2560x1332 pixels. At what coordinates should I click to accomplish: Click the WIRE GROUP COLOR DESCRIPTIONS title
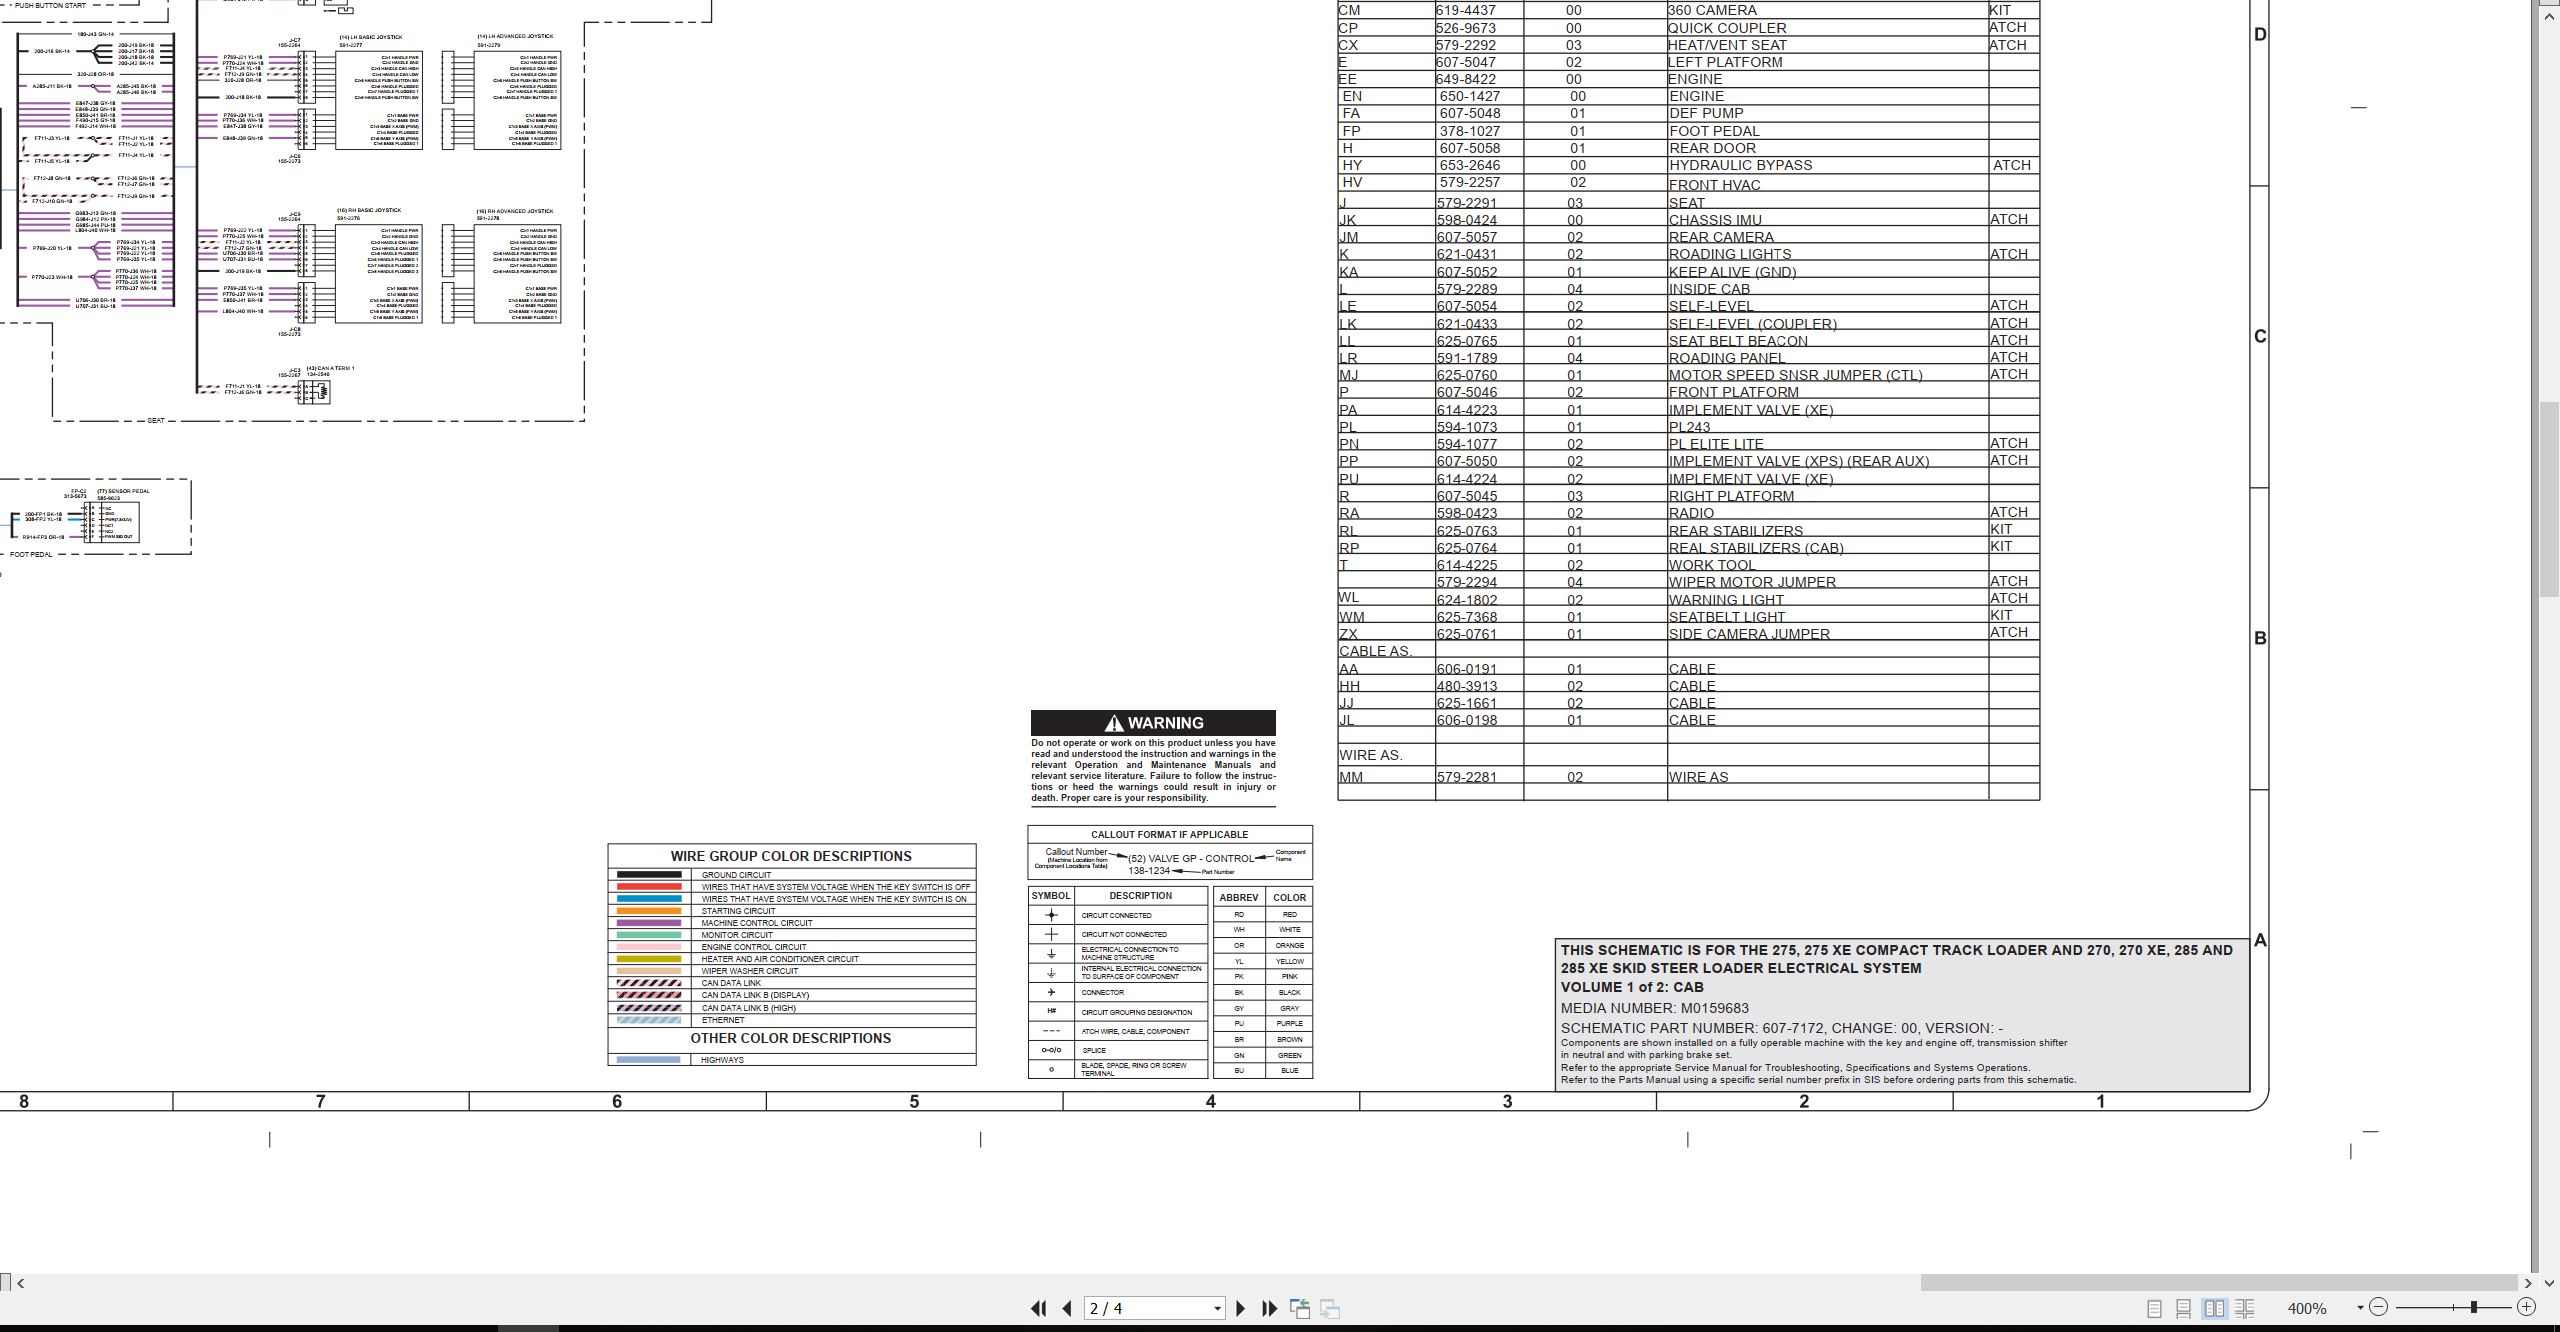point(791,856)
